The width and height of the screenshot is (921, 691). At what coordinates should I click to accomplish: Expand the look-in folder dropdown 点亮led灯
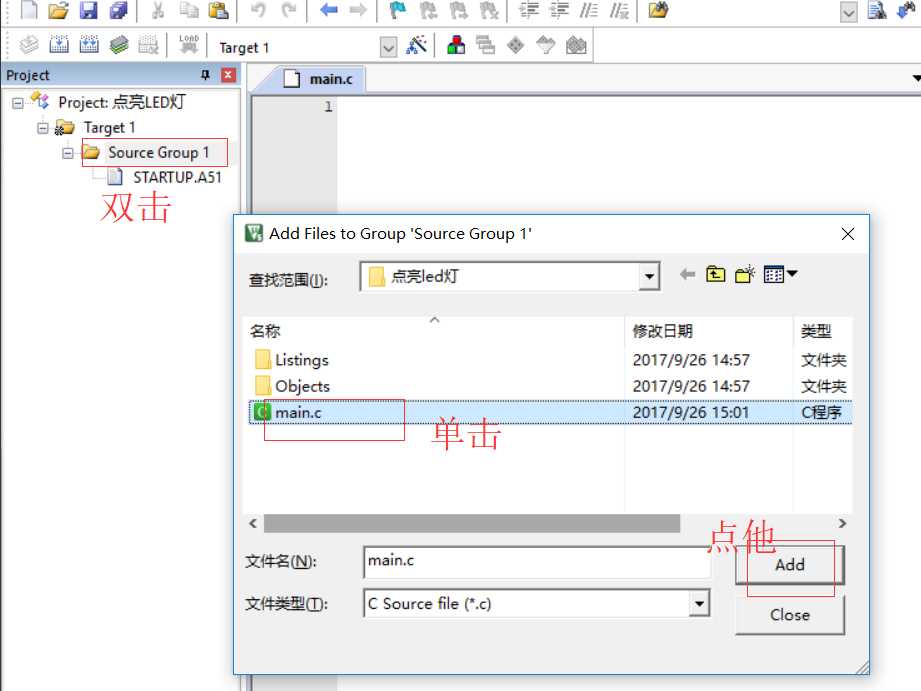(649, 276)
